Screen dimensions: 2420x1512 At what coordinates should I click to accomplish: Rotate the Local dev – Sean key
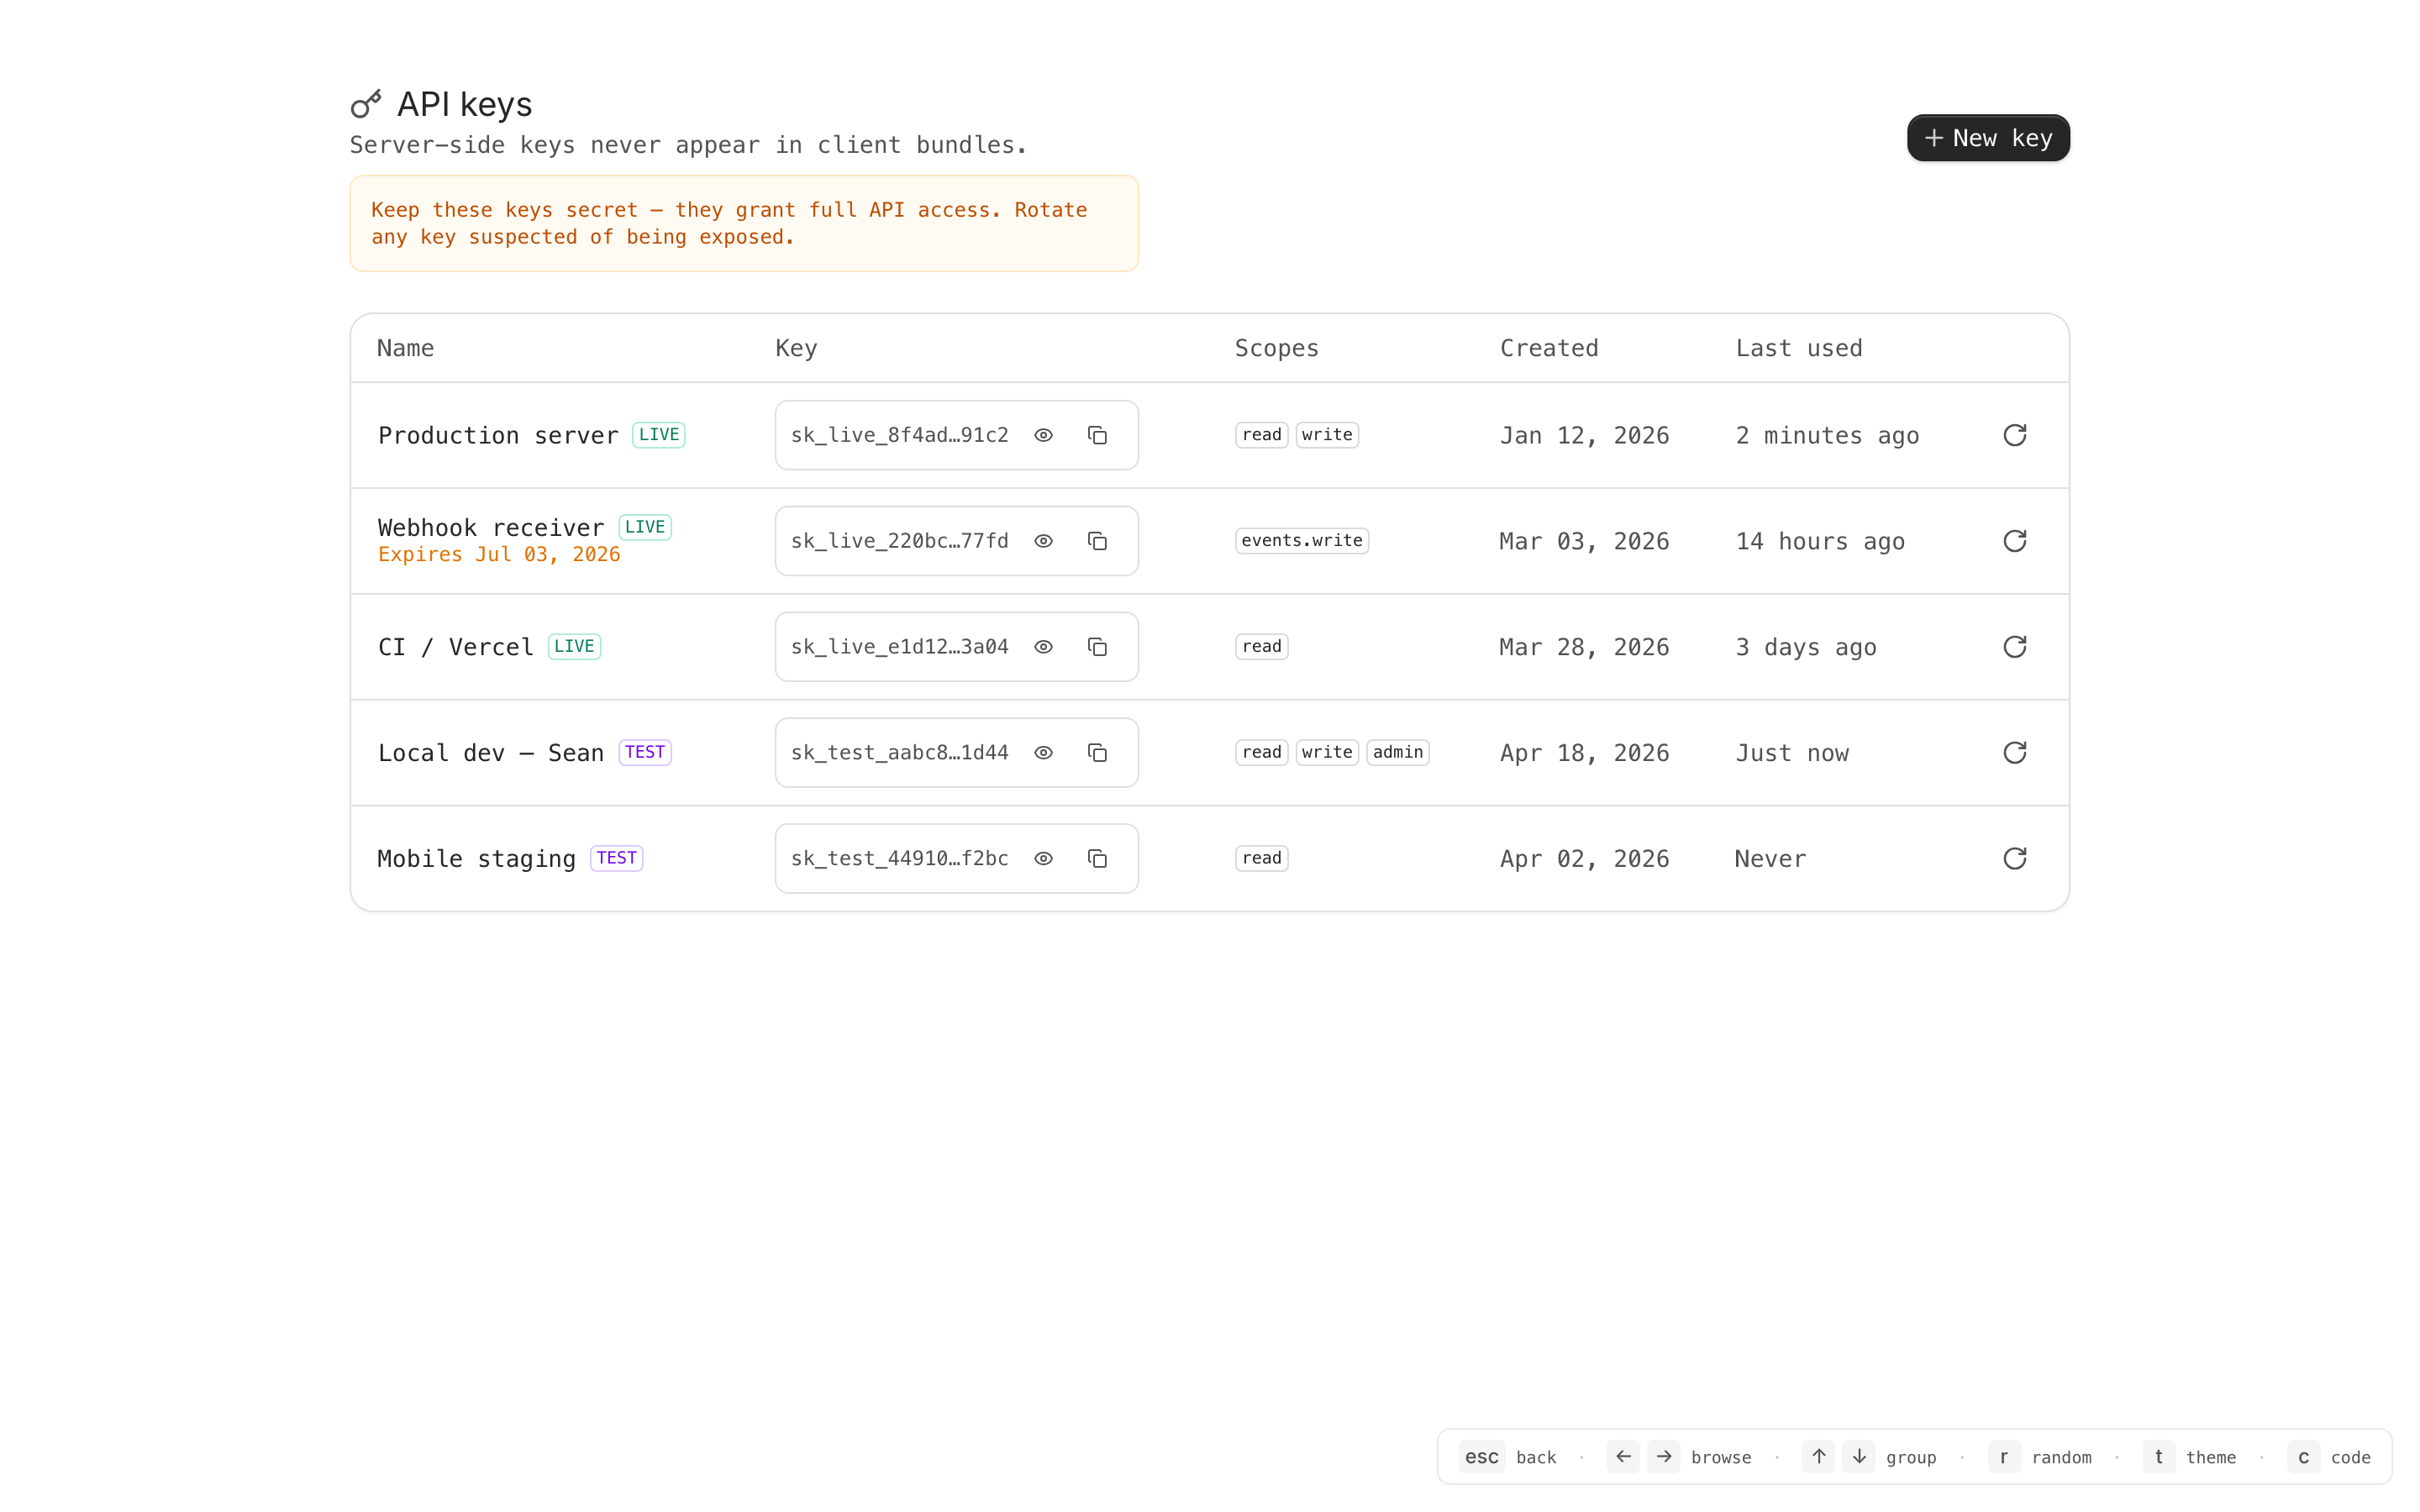click(x=2014, y=753)
